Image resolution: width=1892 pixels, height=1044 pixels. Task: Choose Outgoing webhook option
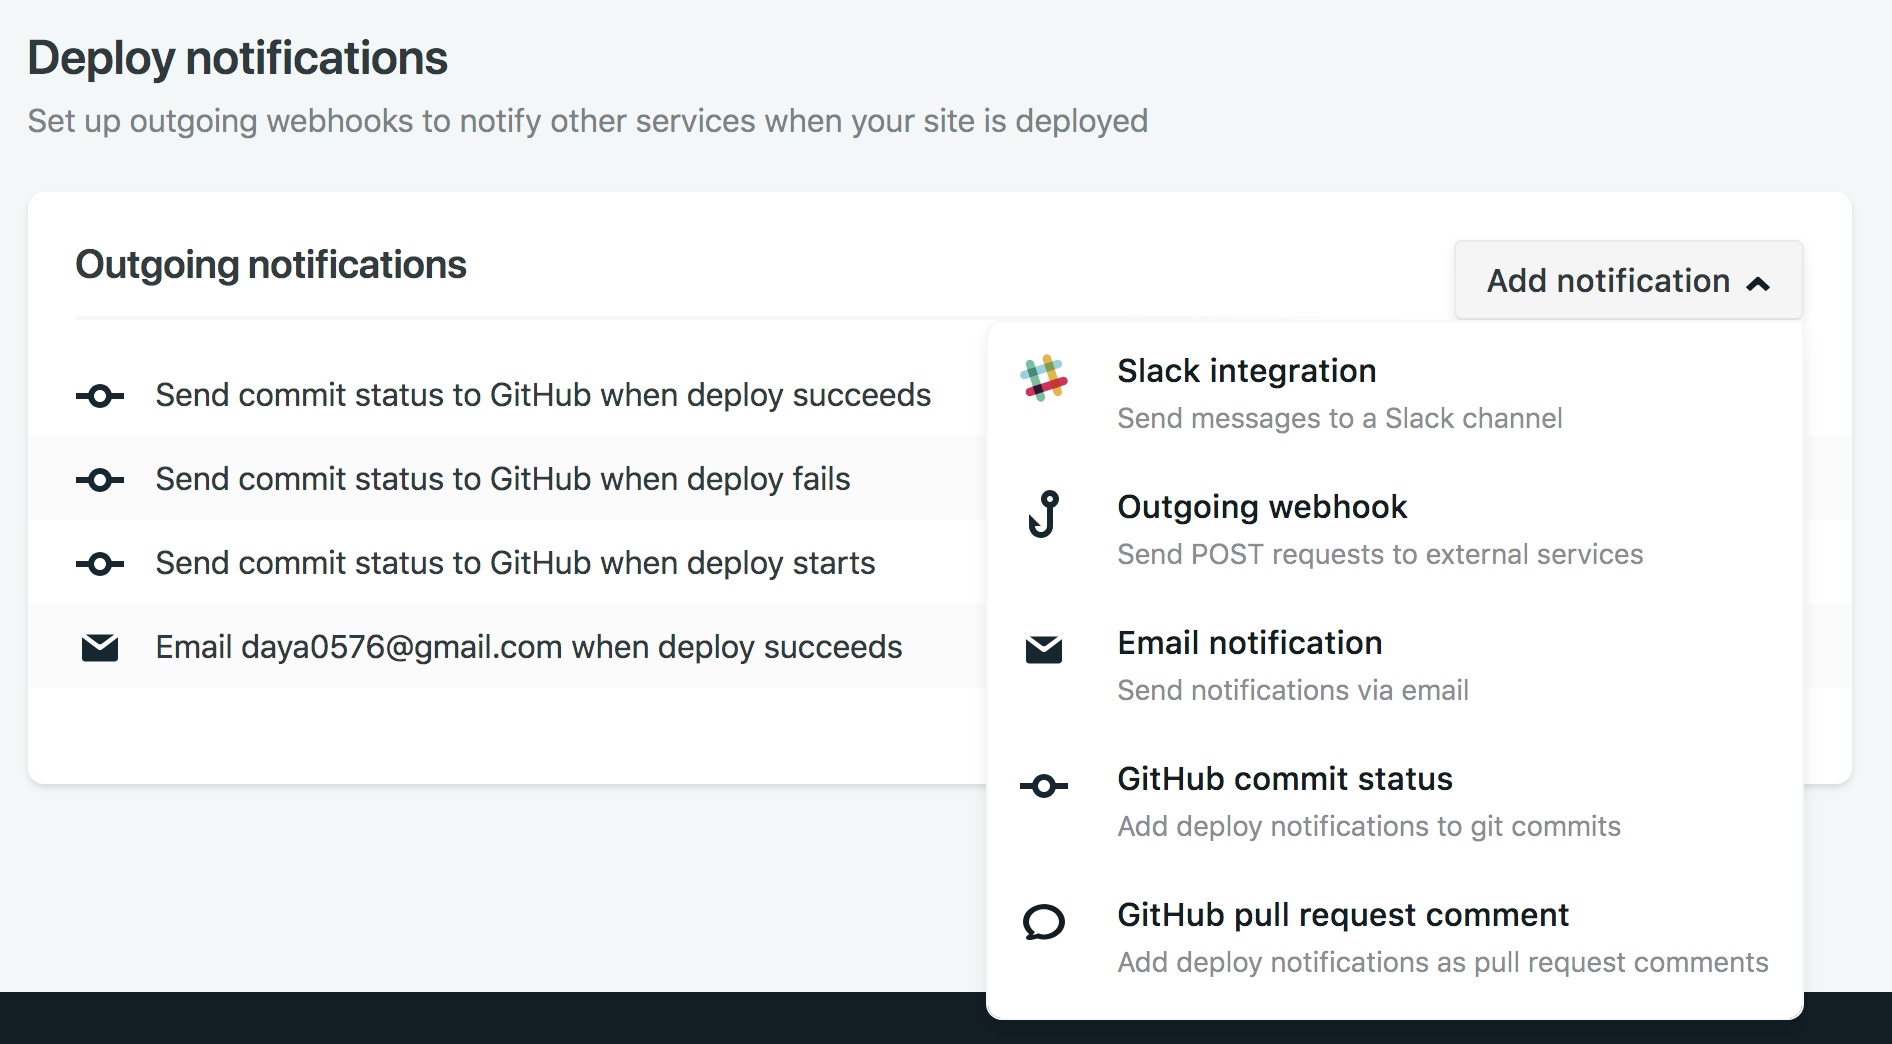click(x=1261, y=507)
